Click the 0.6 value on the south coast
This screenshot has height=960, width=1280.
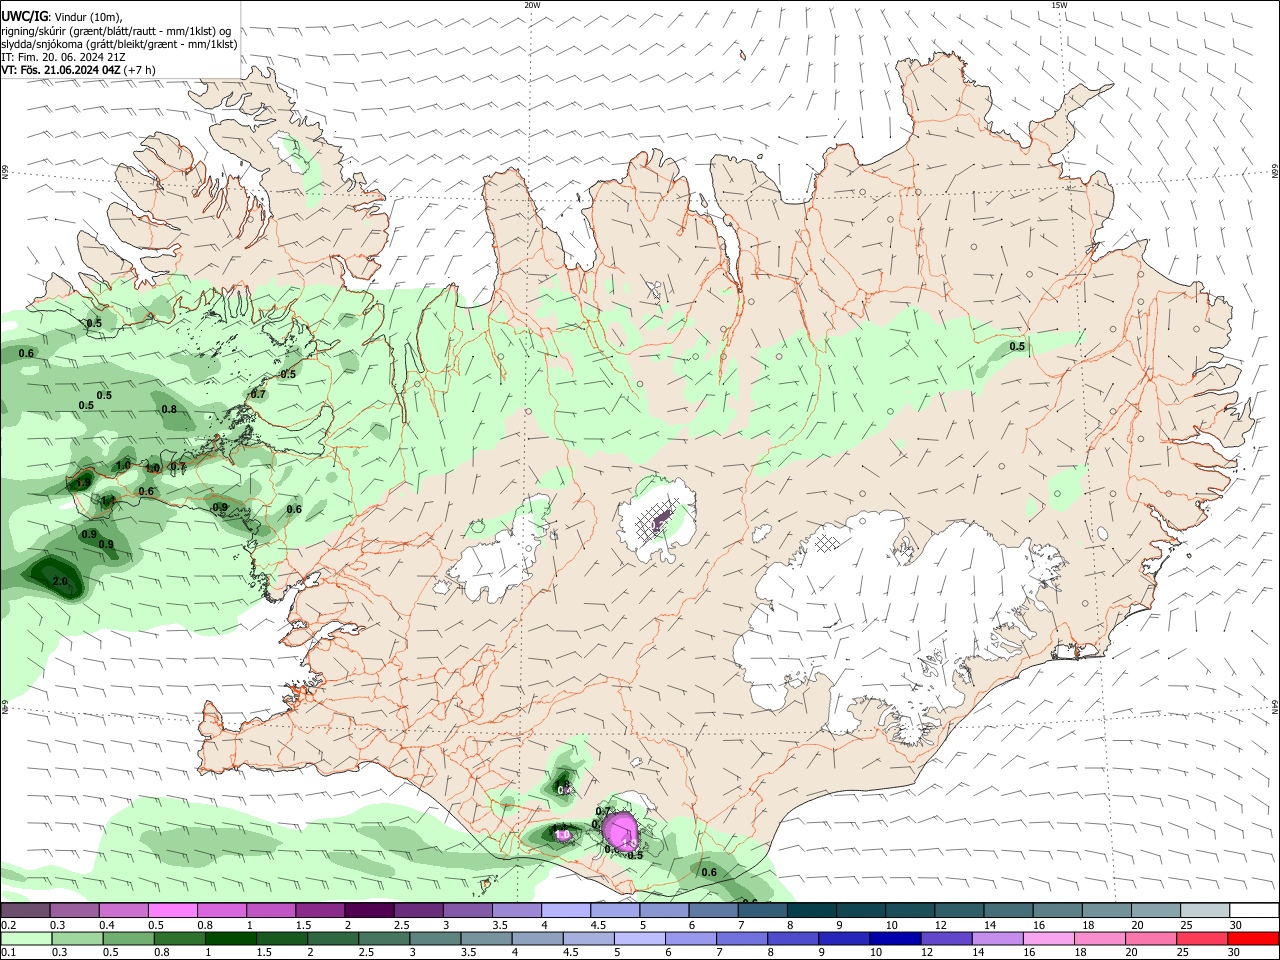click(709, 872)
